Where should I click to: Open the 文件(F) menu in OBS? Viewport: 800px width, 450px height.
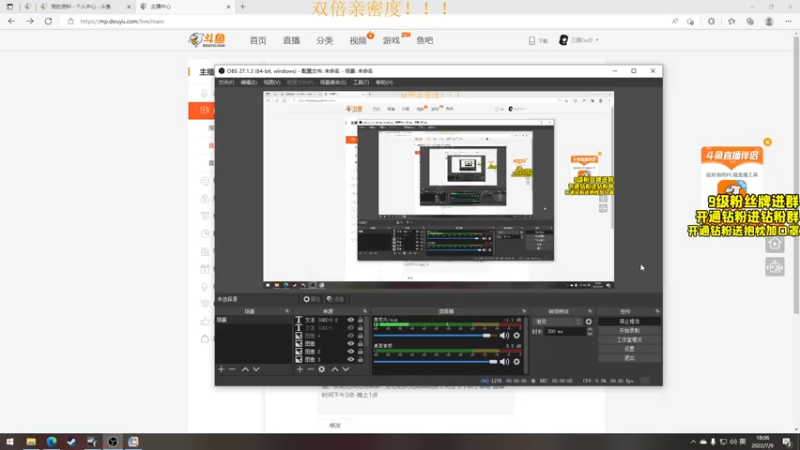tap(226, 82)
